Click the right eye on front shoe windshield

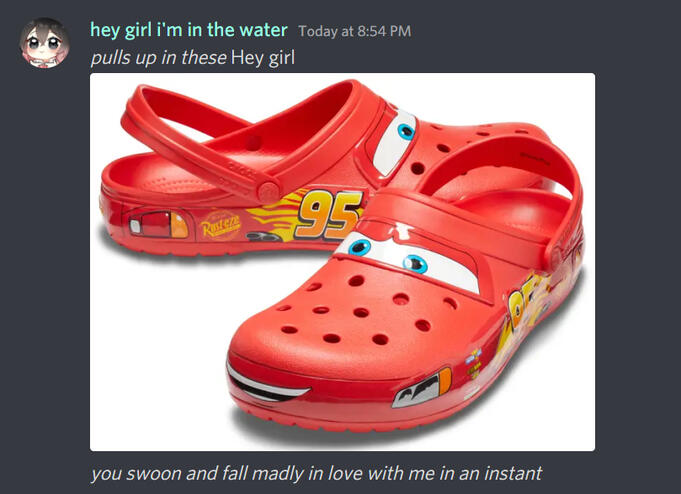[415, 264]
